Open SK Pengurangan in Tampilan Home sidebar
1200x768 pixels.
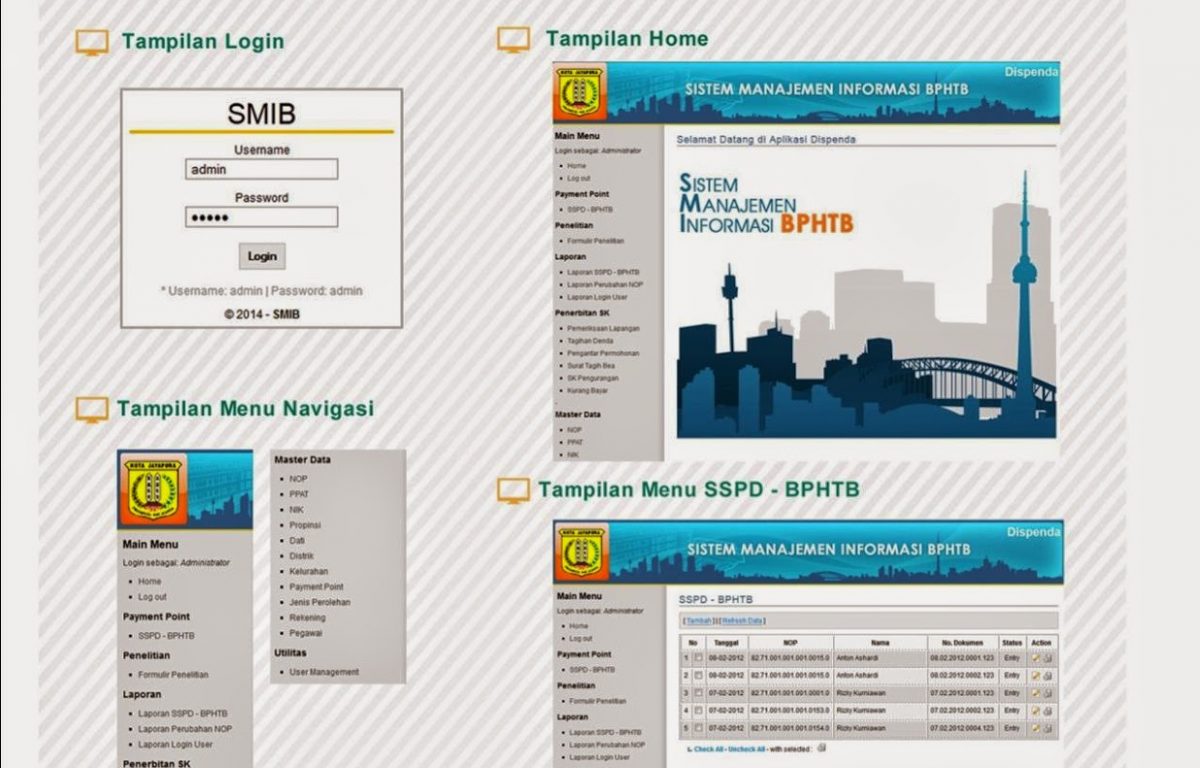(593, 378)
